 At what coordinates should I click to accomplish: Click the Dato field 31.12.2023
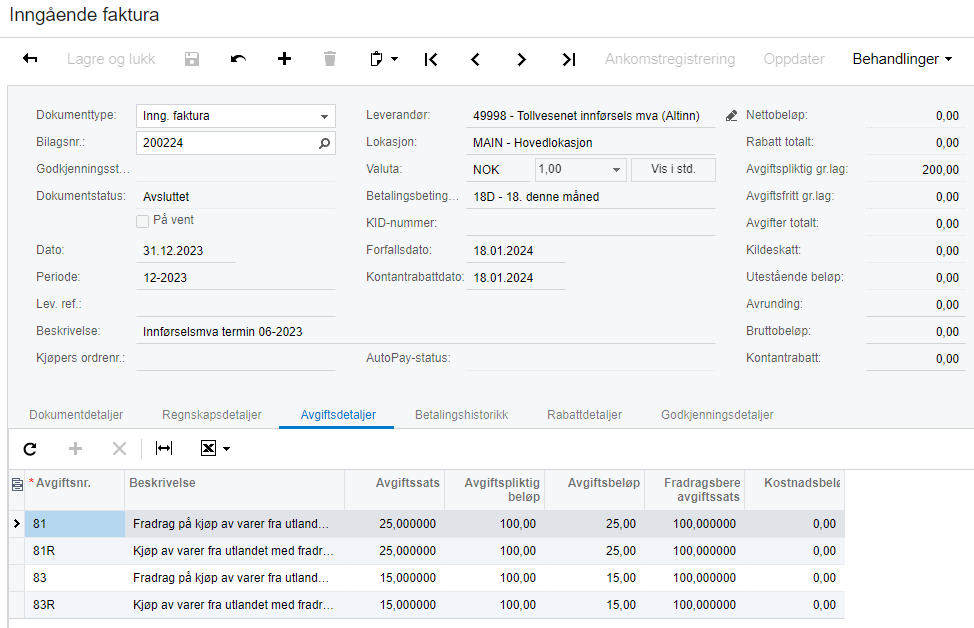coord(186,250)
